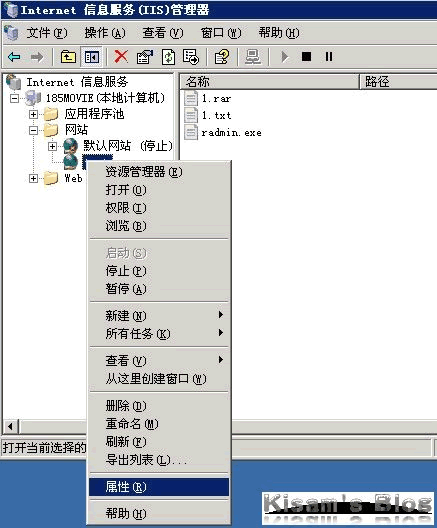The image size is (437, 528).
Task: Collapse the 网站 folder node
Action: pyautogui.click(x=33, y=130)
